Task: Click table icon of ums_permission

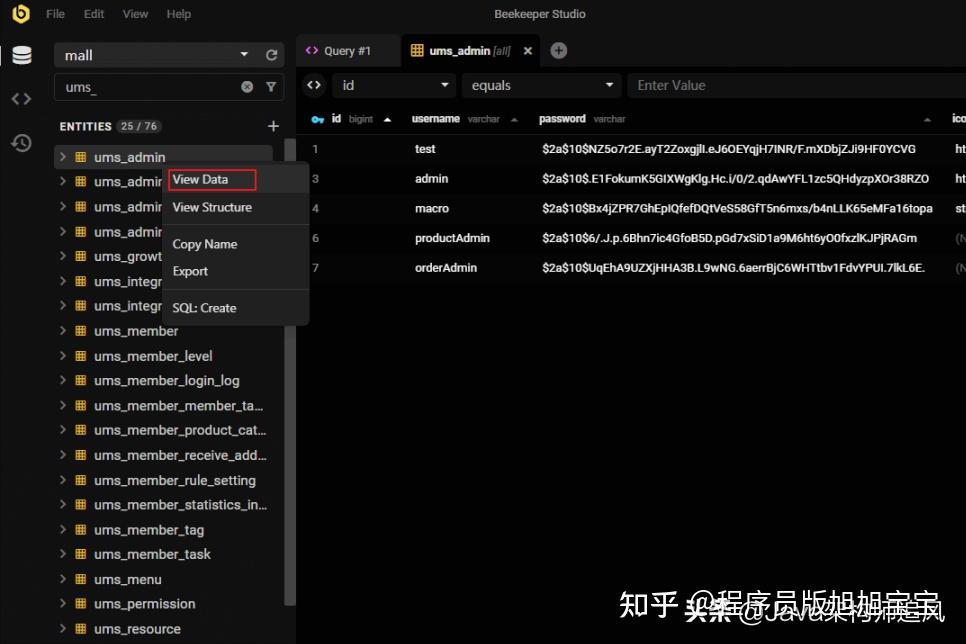Action: [x=80, y=604]
